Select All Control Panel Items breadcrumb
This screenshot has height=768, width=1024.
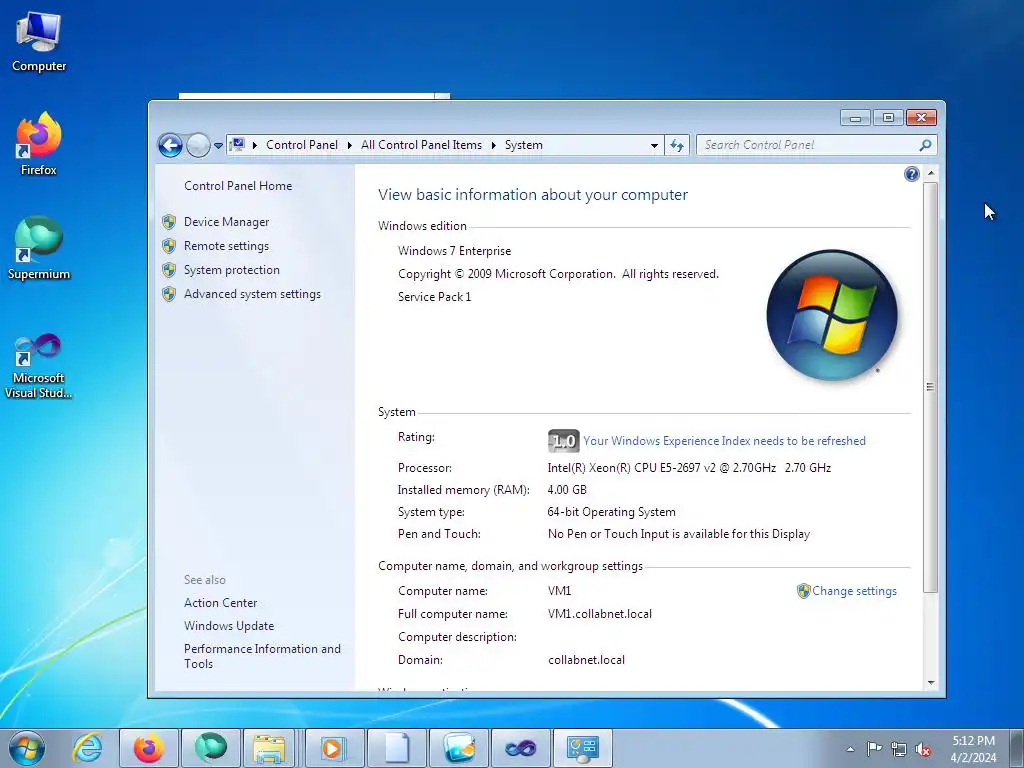[421, 145]
